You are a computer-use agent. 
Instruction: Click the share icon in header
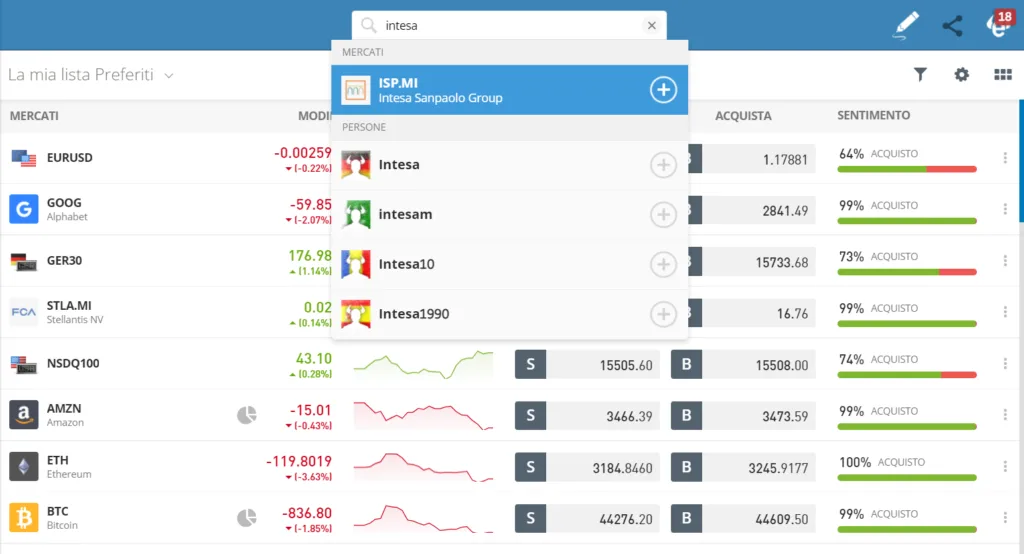tap(952, 25)
